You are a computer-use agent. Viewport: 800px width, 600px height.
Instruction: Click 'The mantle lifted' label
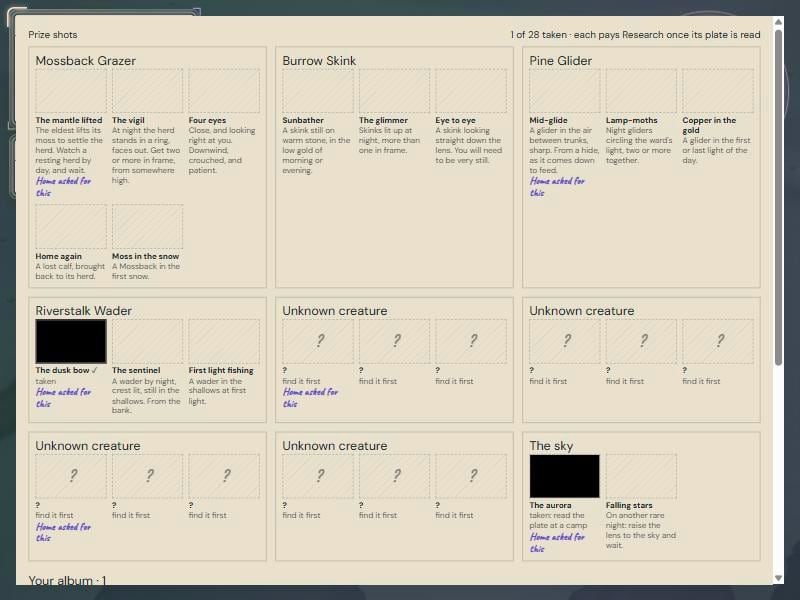(x=69, y=120)
